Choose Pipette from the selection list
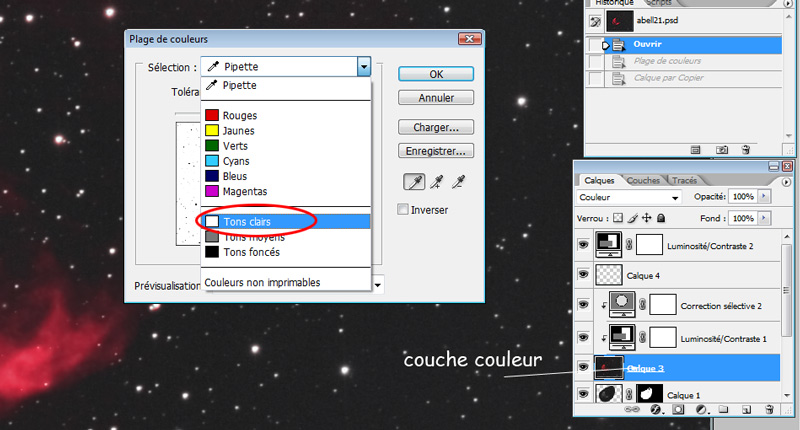This screenshot has width=800, height=430. [286, 85]
